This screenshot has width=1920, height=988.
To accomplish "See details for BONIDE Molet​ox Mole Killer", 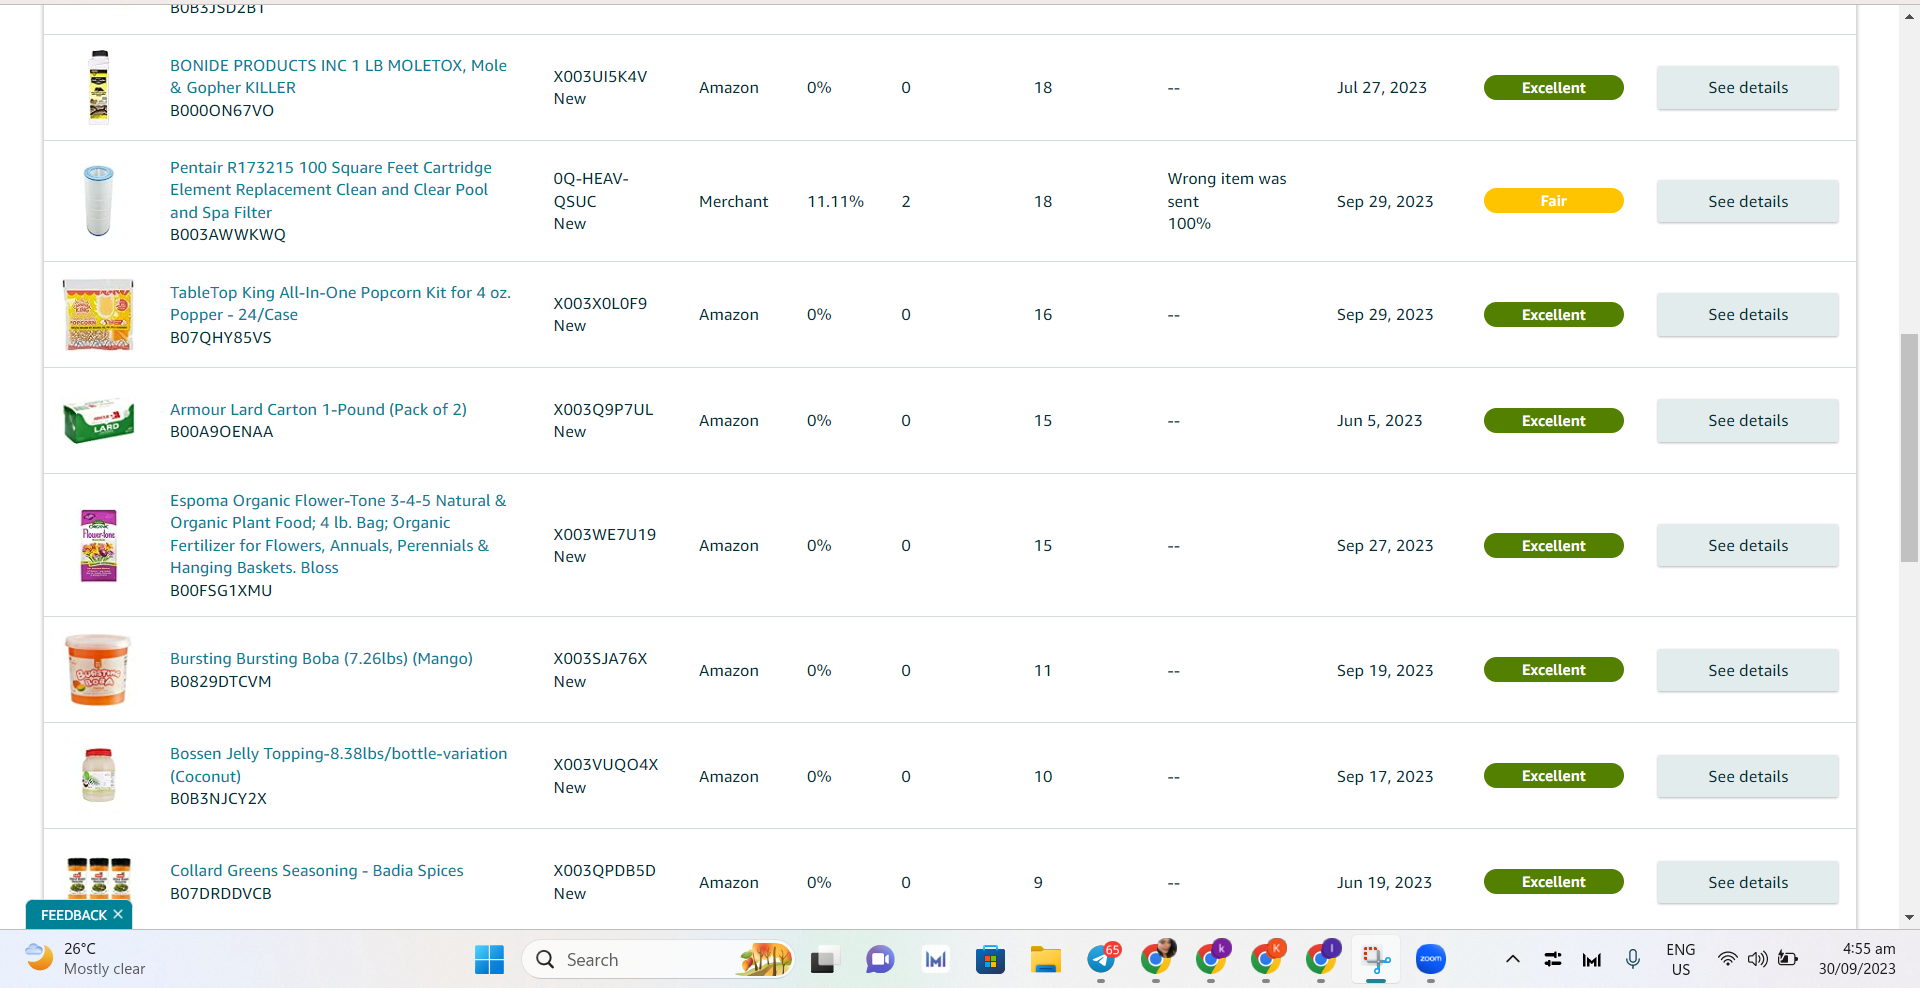I will [1748, 88].
